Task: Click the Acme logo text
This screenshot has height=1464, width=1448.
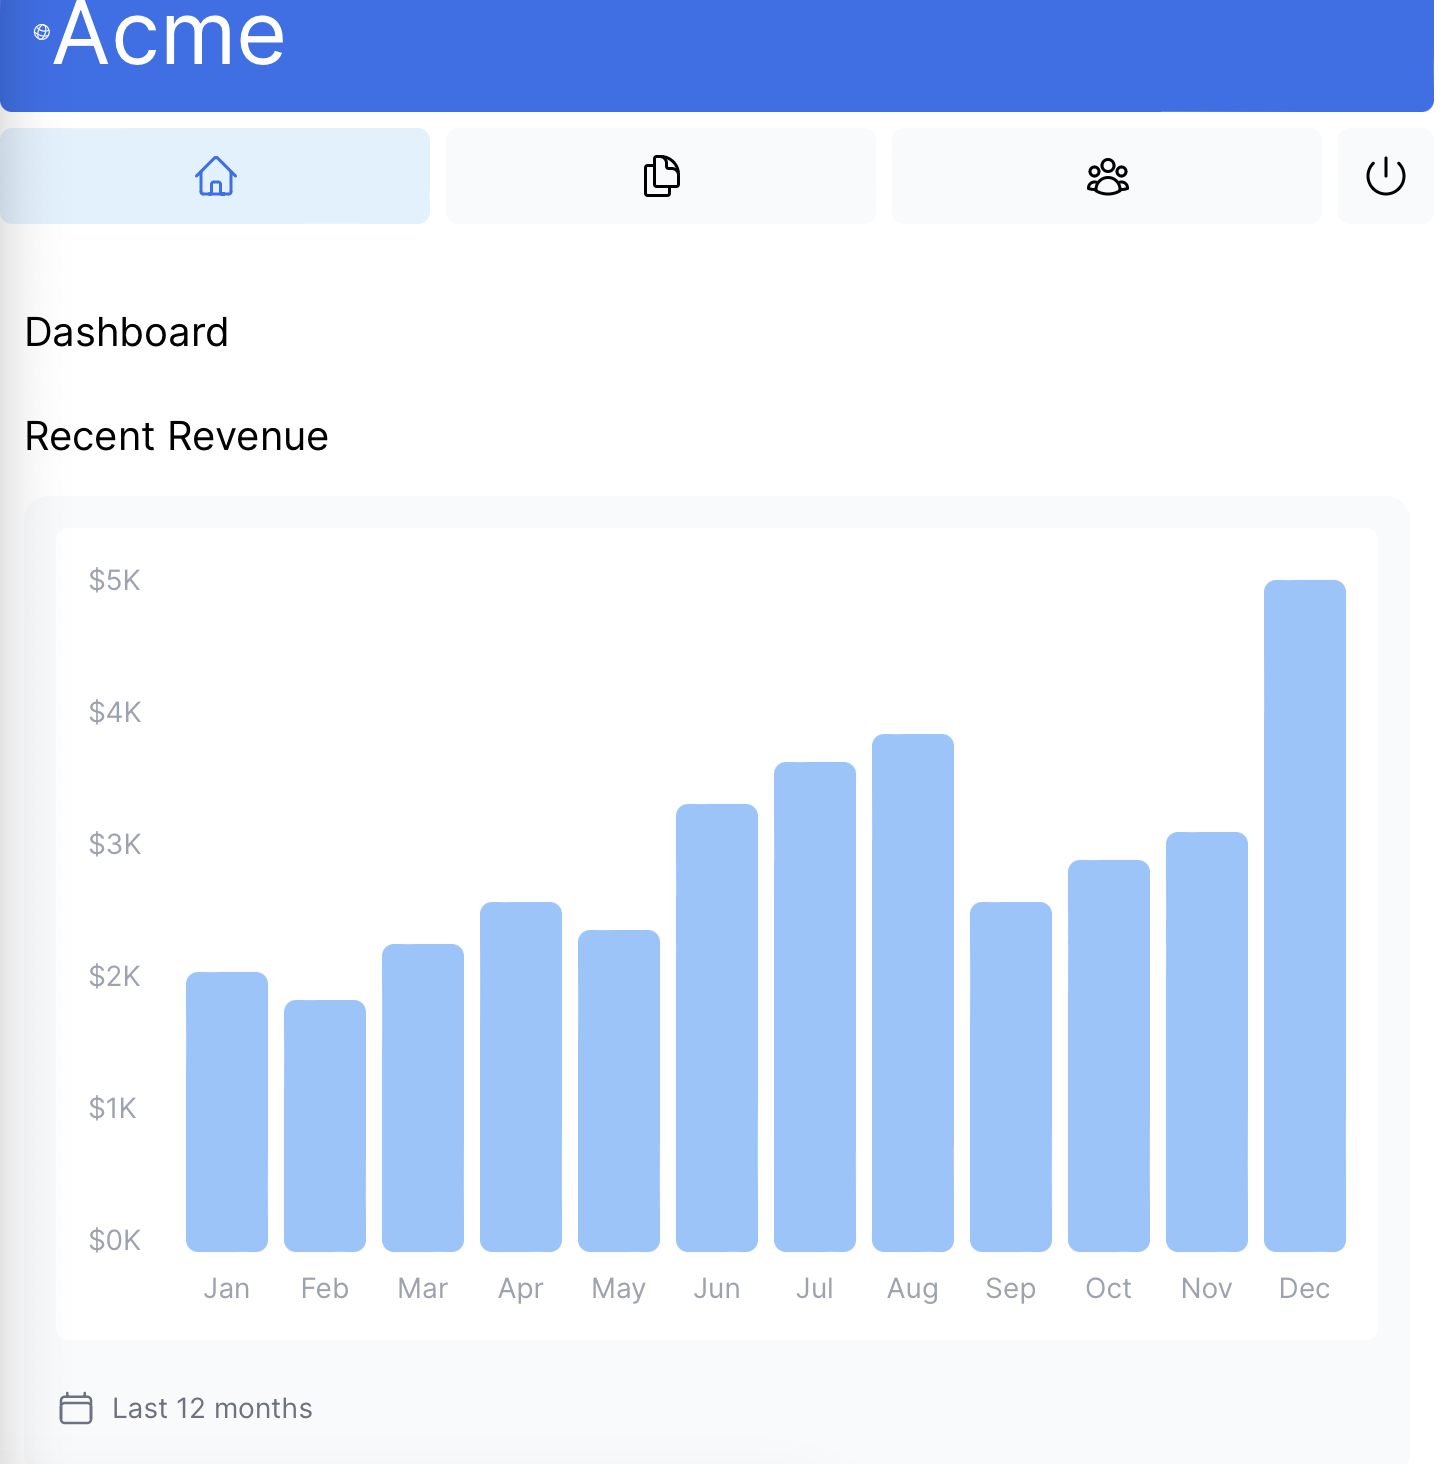Action: (x=169, y=36)
